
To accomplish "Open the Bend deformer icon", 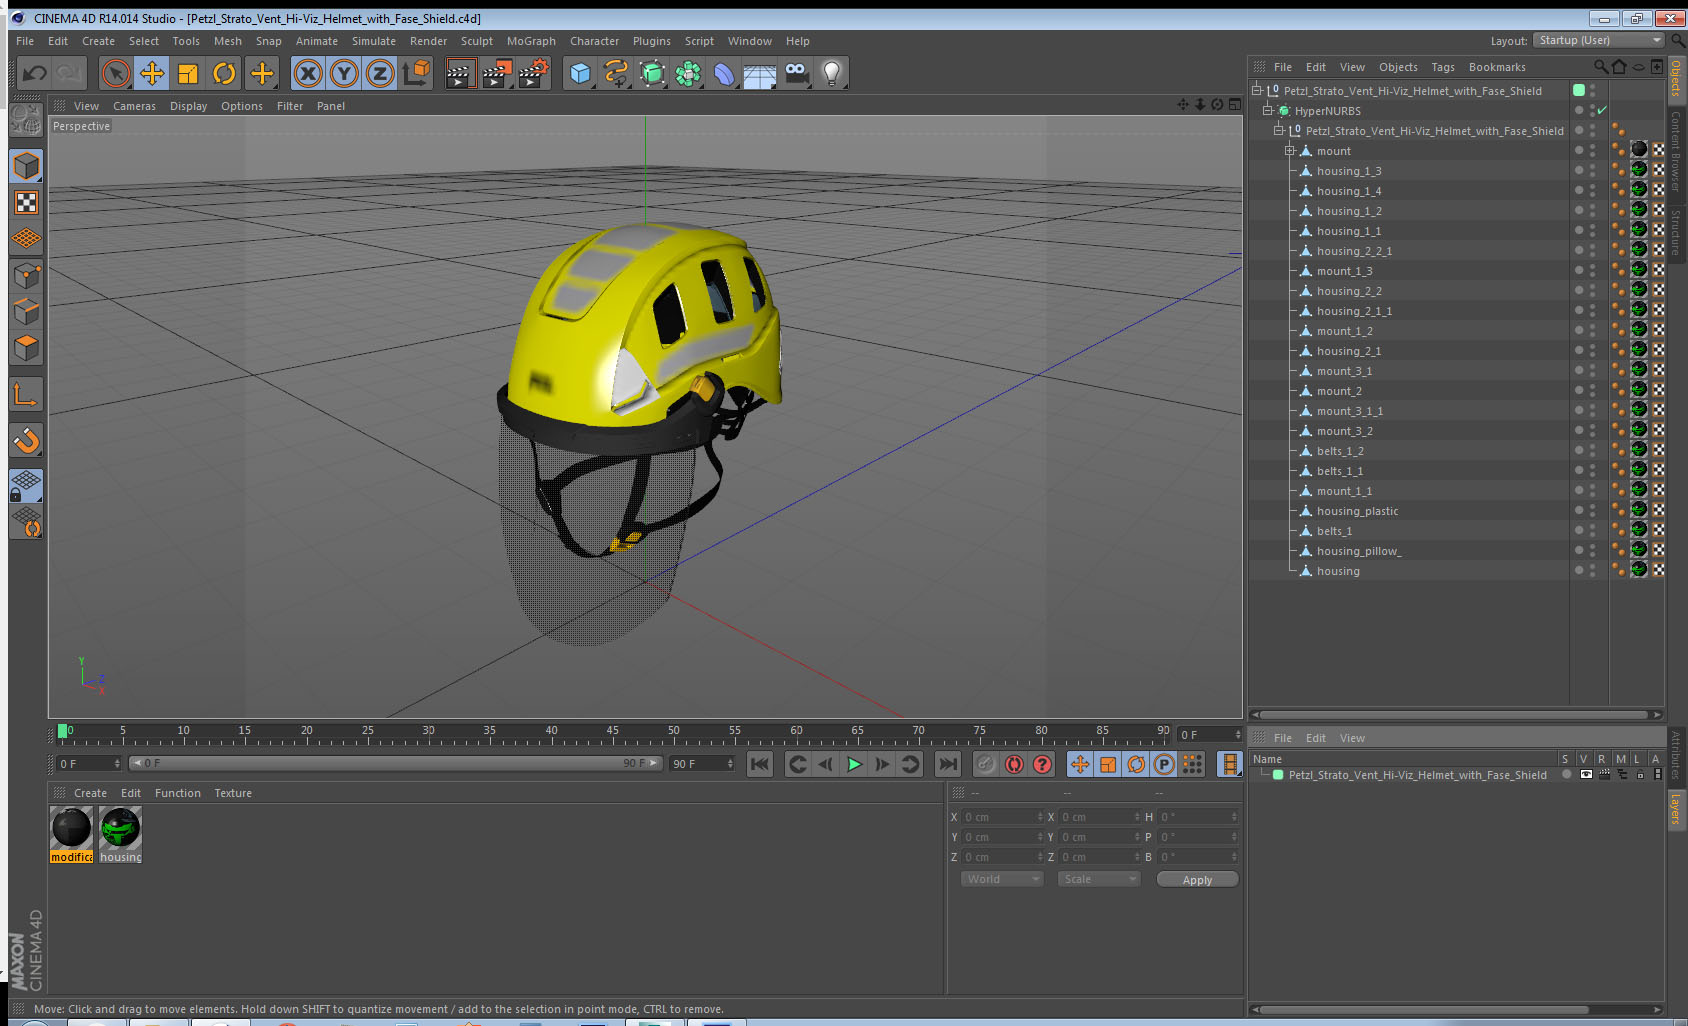I will pyautogui.click(x=724, y=73).
